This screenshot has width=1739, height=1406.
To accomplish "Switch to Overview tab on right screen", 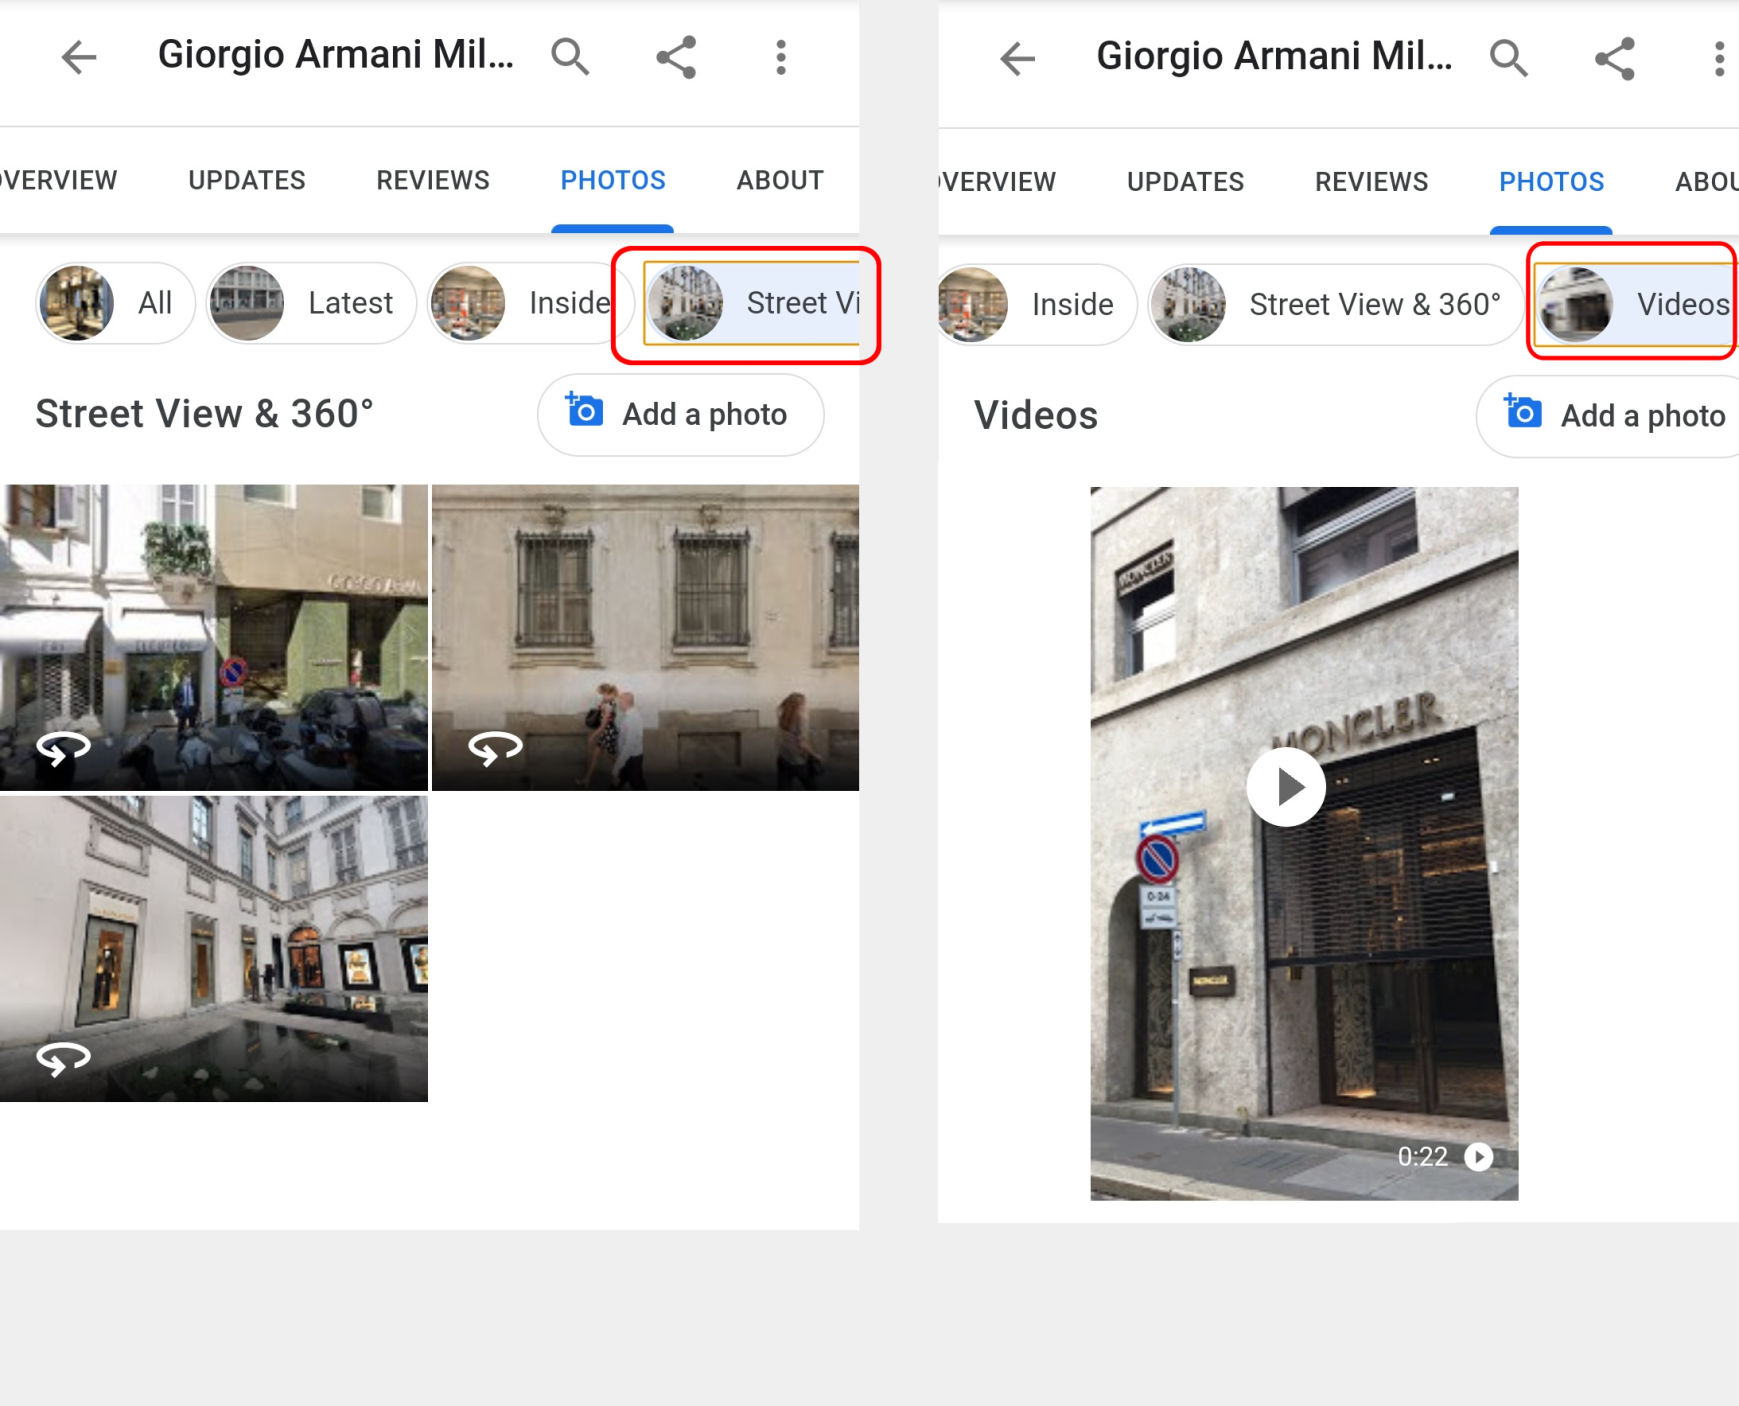I will pos(997,181).
